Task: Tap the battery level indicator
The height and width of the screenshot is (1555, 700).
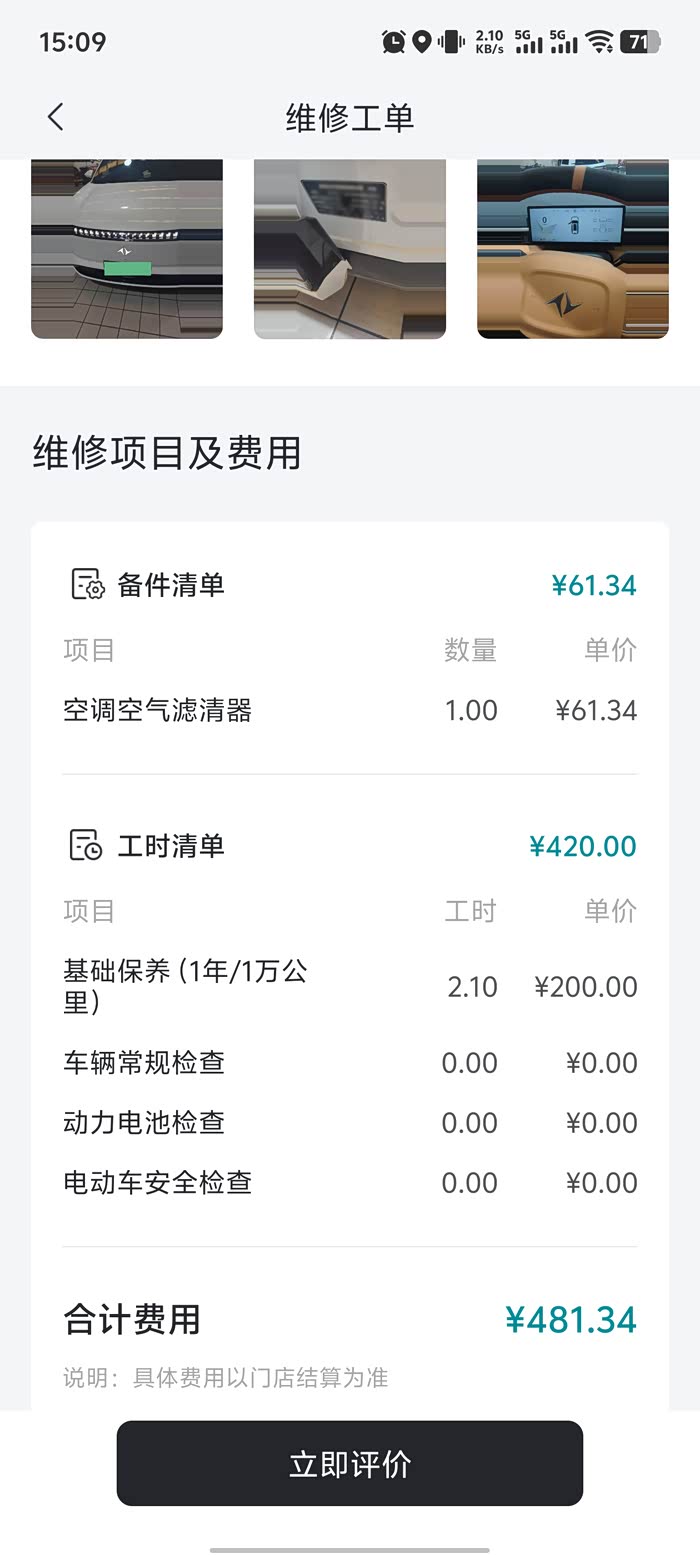Action: (x=640, y=42)
